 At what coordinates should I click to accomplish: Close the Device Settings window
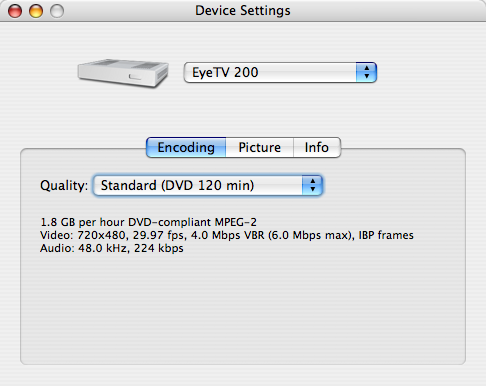tap(15, 11)
